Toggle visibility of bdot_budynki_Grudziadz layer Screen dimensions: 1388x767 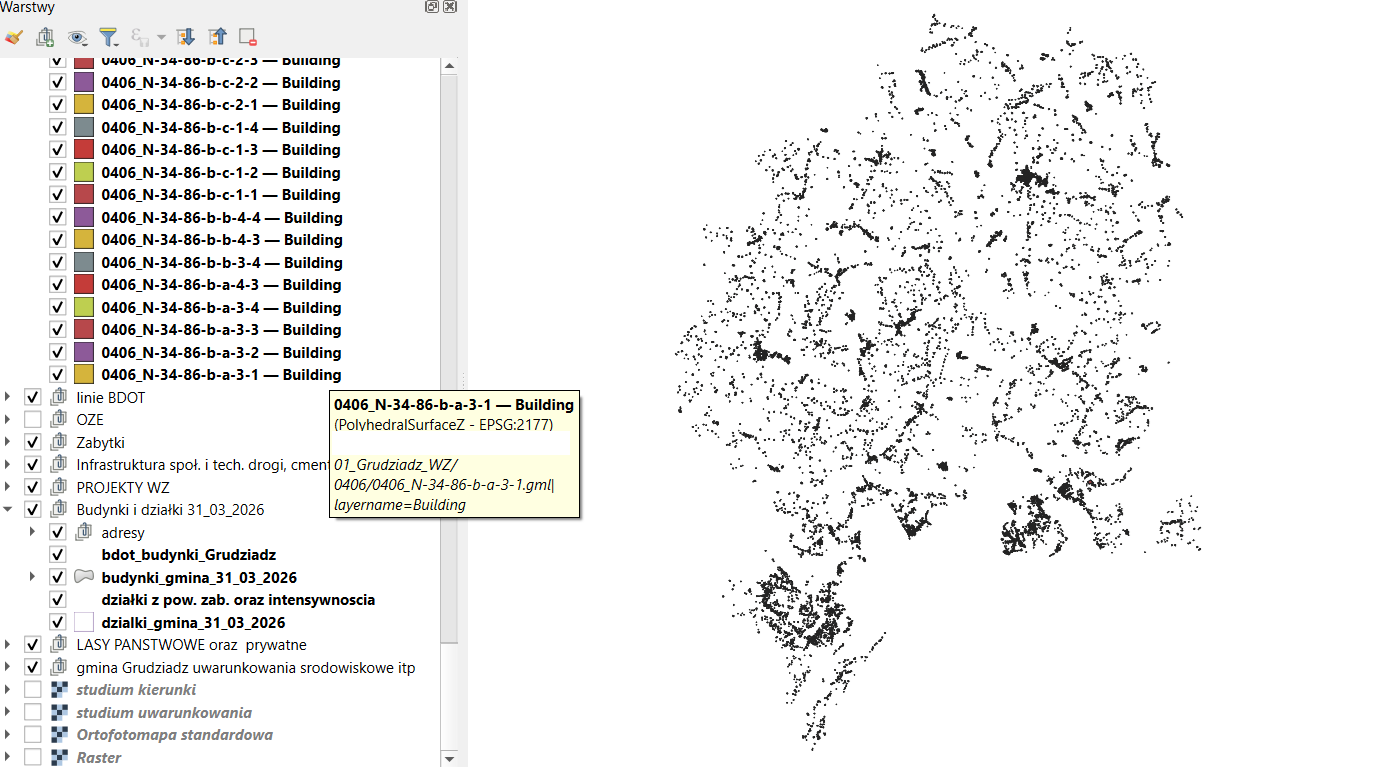click(x=58, y=555)
